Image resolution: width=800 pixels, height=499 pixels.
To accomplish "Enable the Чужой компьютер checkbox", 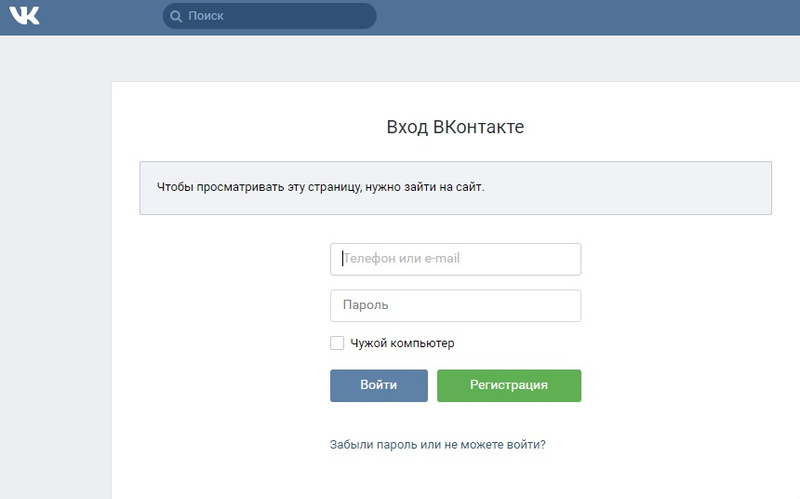I will coord(337,343).
